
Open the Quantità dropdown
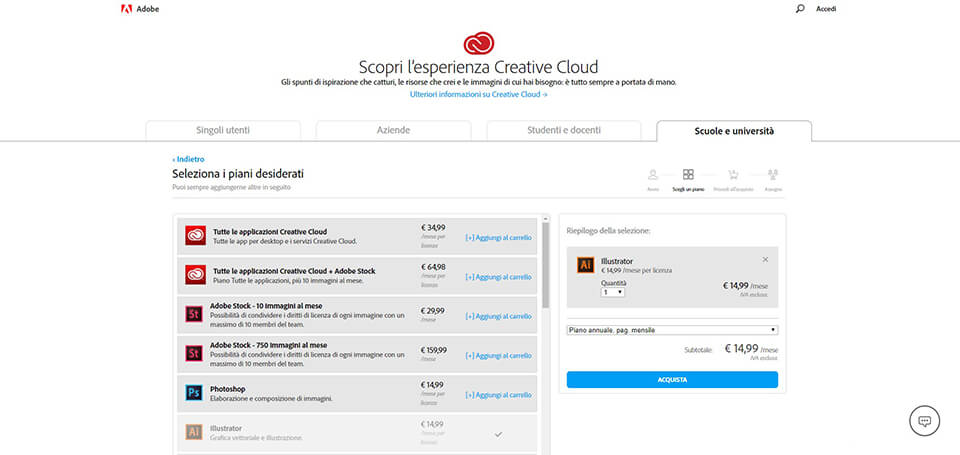613,293
